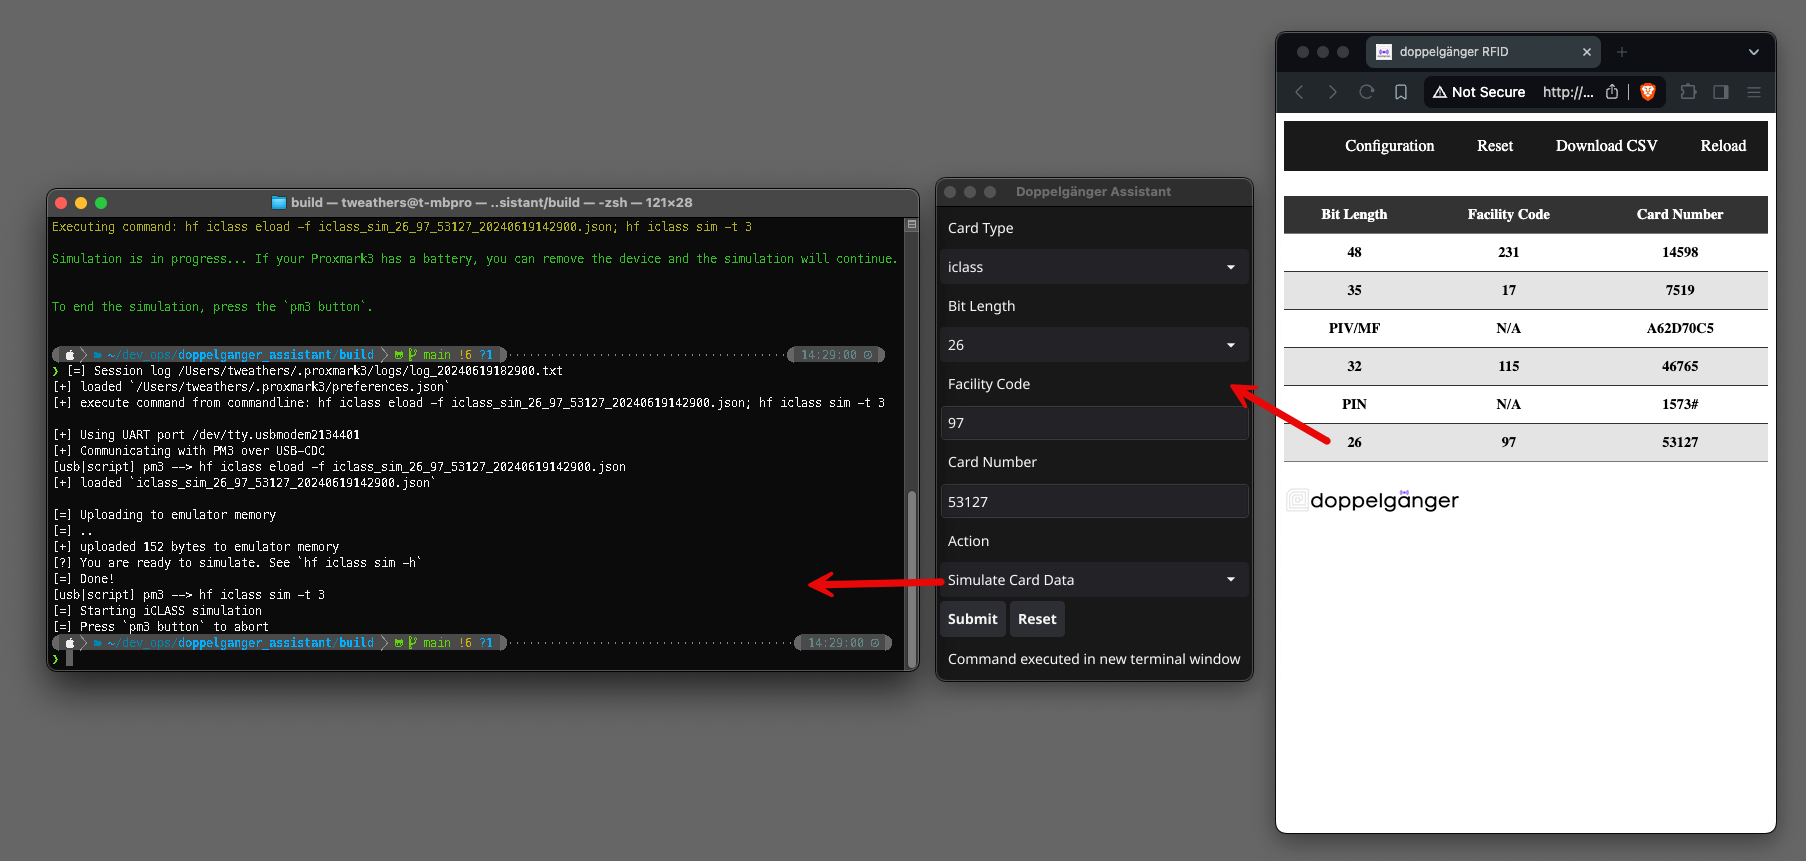
Task: Click Download CSV in the navbar
Action: (1606, 146)
